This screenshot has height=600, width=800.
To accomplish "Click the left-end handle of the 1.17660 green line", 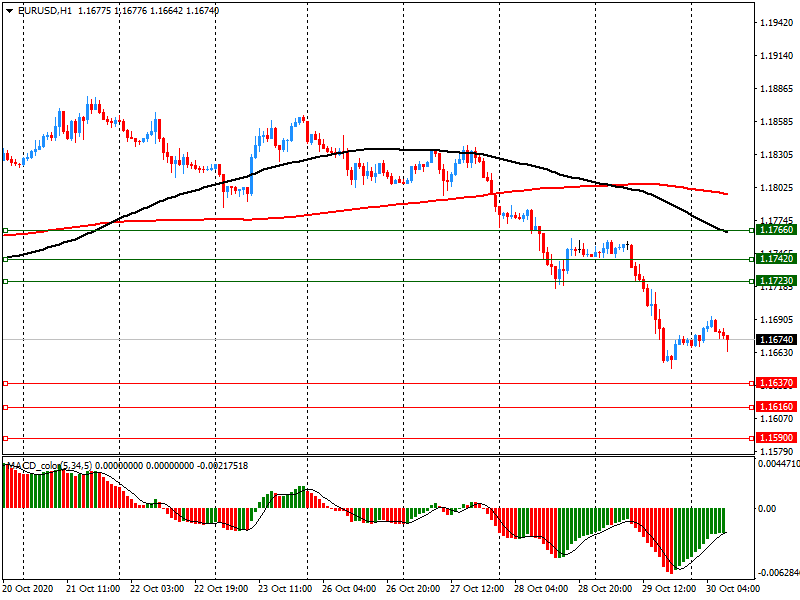I will pos(6,231).
